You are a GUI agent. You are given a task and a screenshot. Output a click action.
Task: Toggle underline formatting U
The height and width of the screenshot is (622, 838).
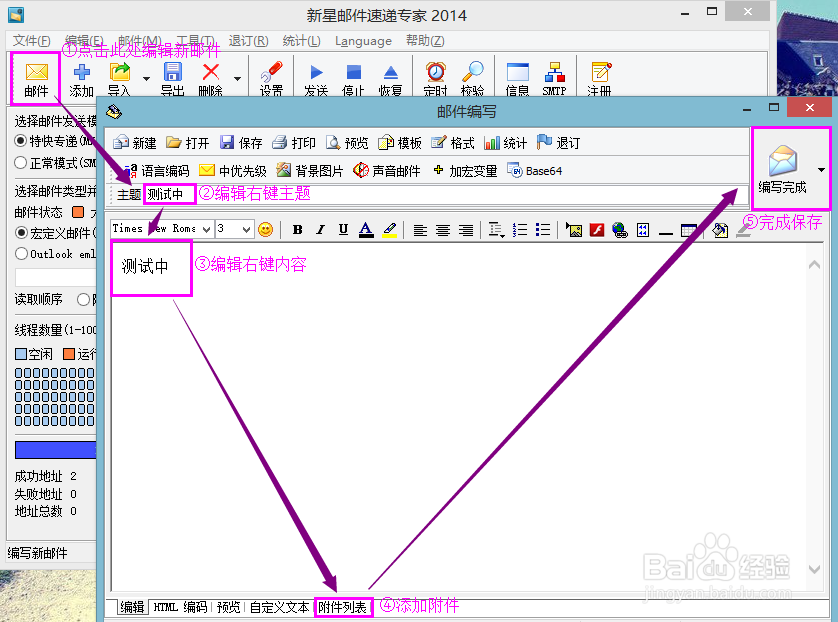(x=343, y=230)
